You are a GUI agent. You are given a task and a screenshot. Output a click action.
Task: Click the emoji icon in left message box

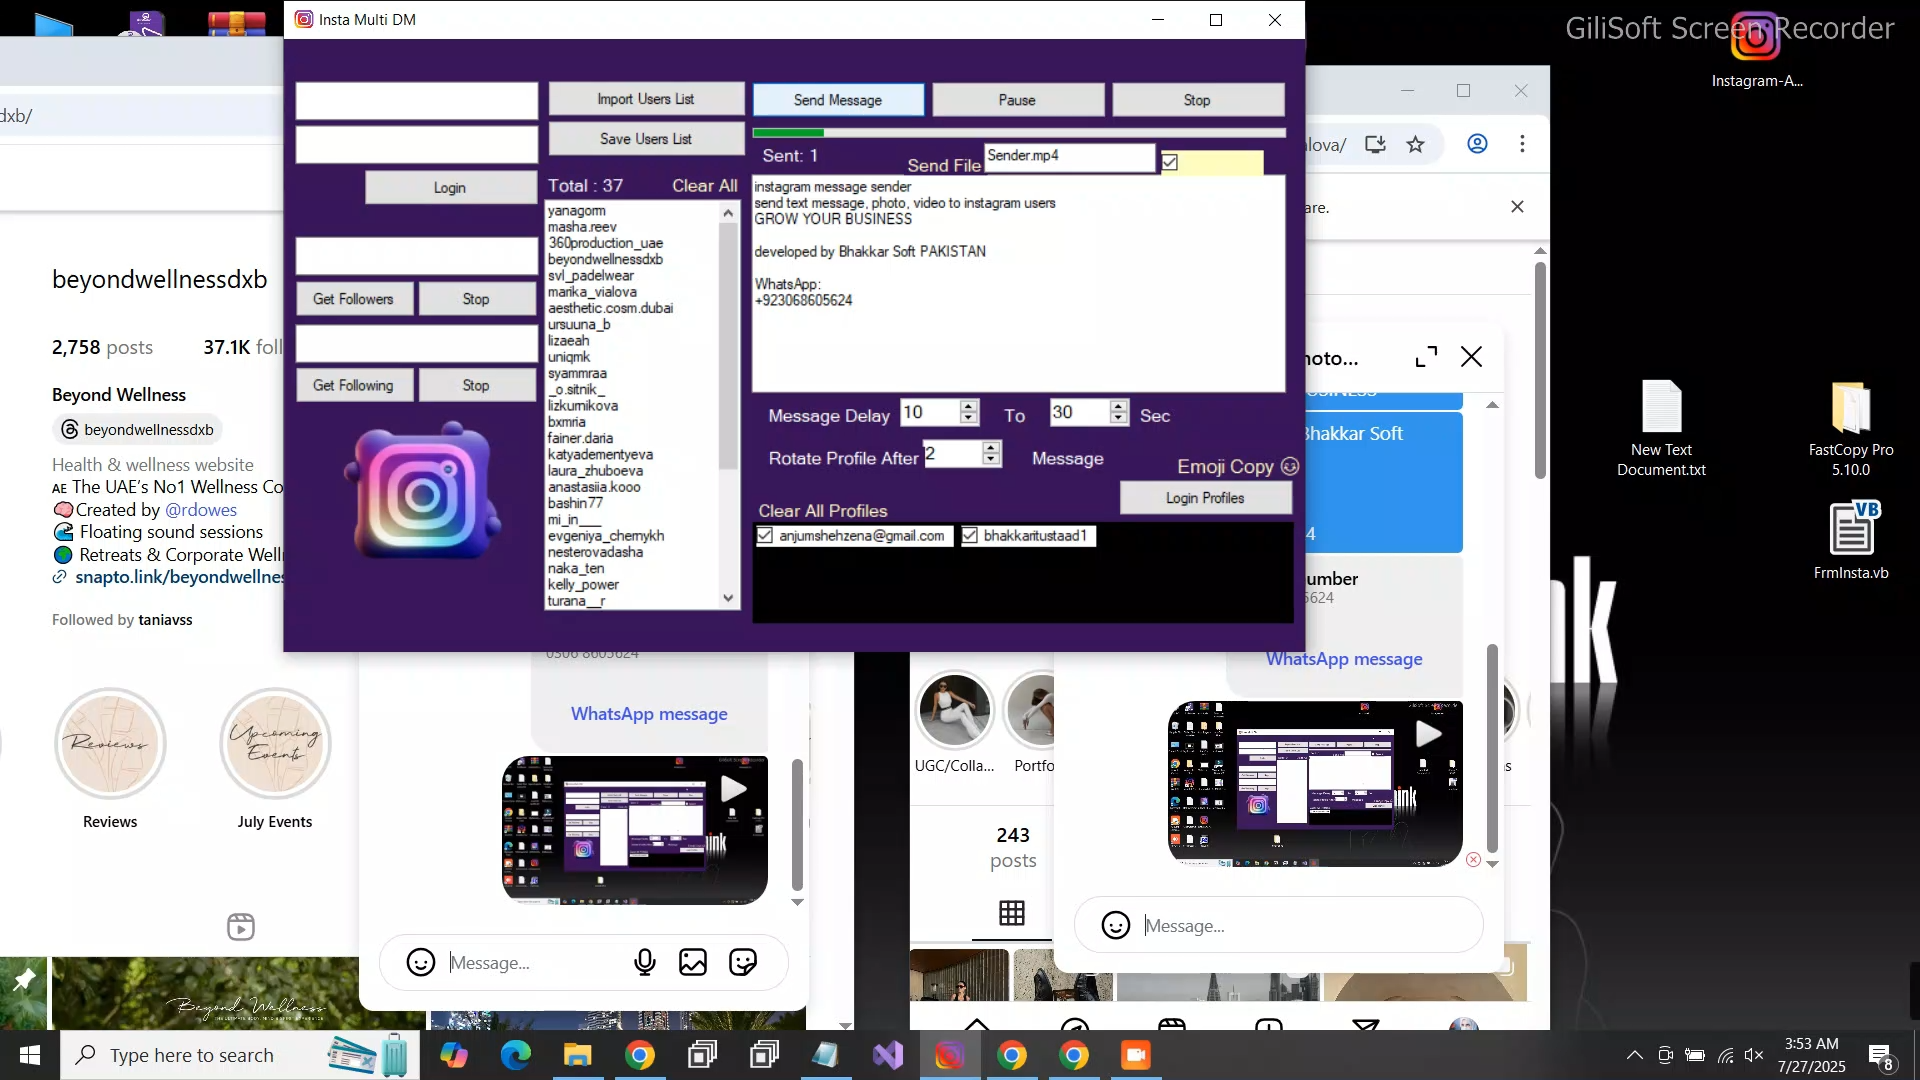[x=421, y=962]
